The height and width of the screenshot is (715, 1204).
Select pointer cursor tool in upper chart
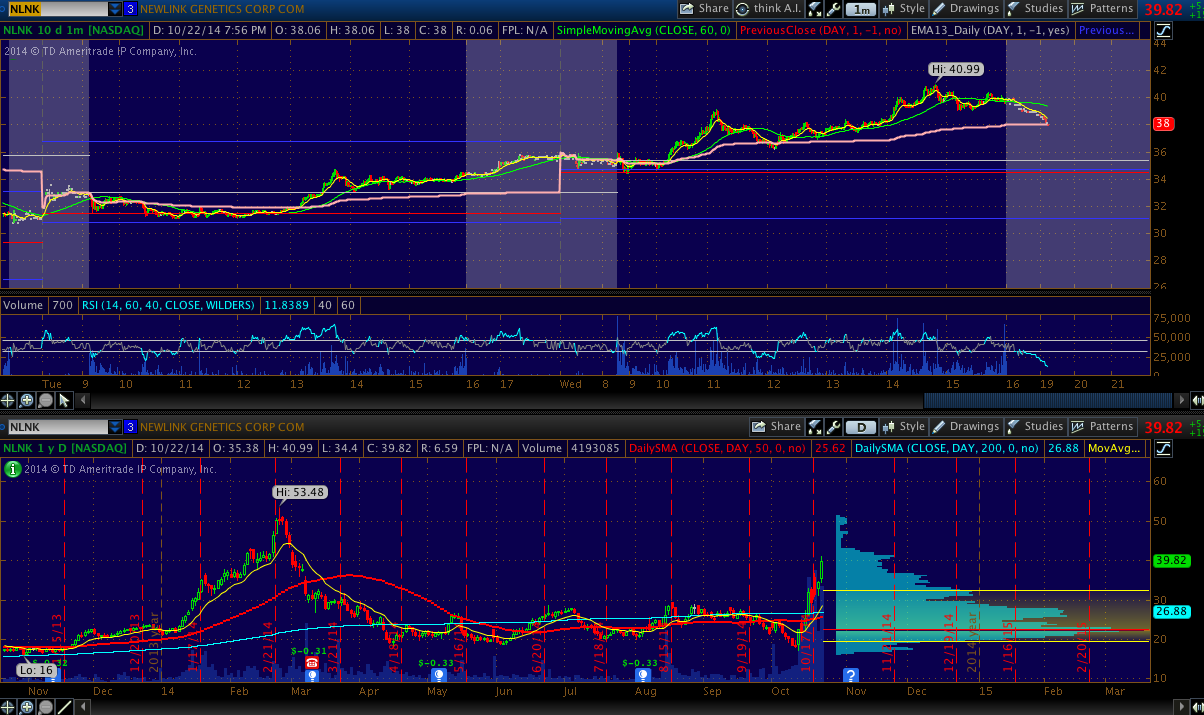coord(64,400)
